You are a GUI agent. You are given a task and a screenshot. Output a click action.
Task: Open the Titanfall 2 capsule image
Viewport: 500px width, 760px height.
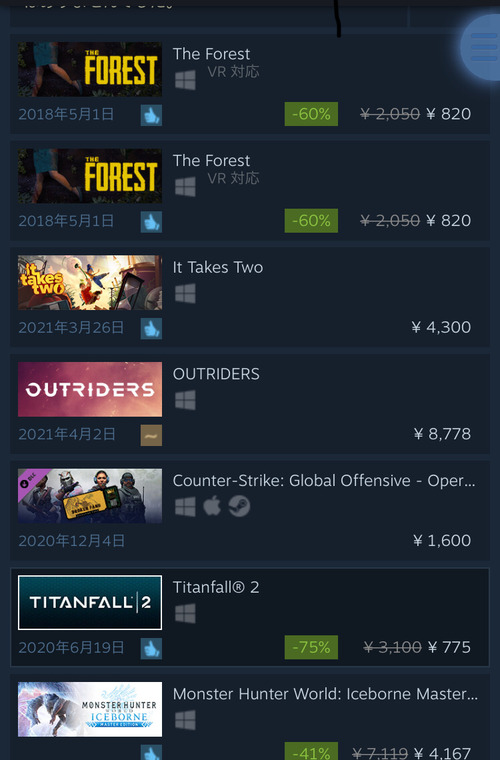click(90, 602)
